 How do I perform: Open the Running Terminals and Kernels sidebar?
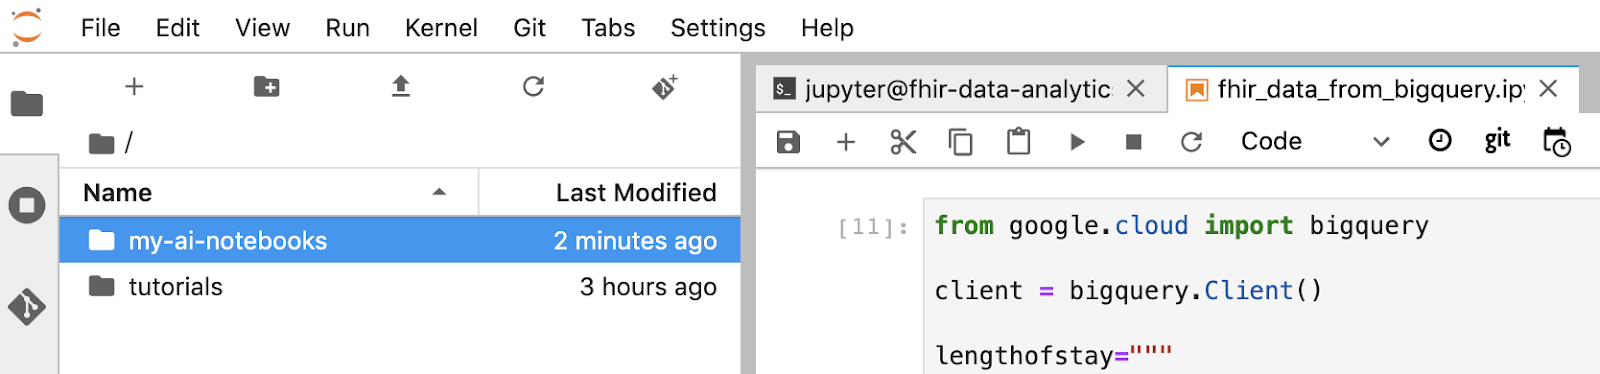pyautogui.click(x=27, y=206)
